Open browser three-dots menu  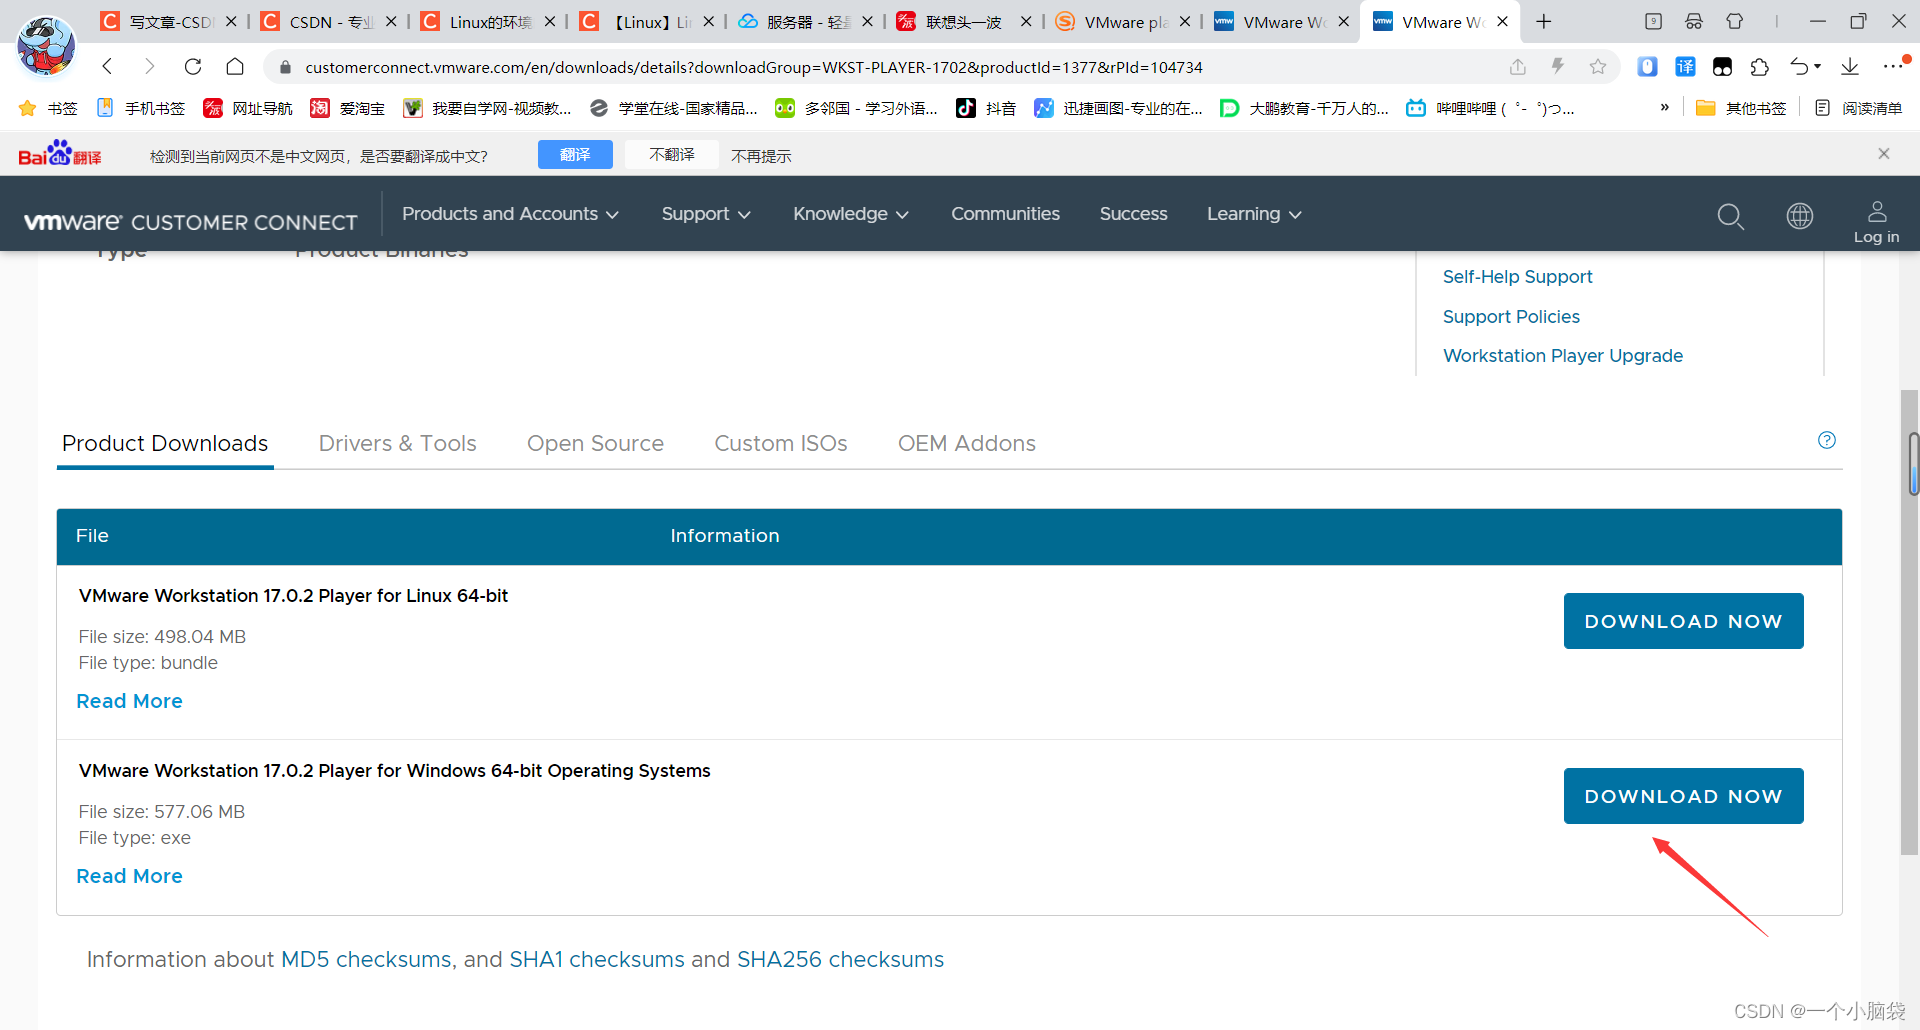pos(1893,67)
